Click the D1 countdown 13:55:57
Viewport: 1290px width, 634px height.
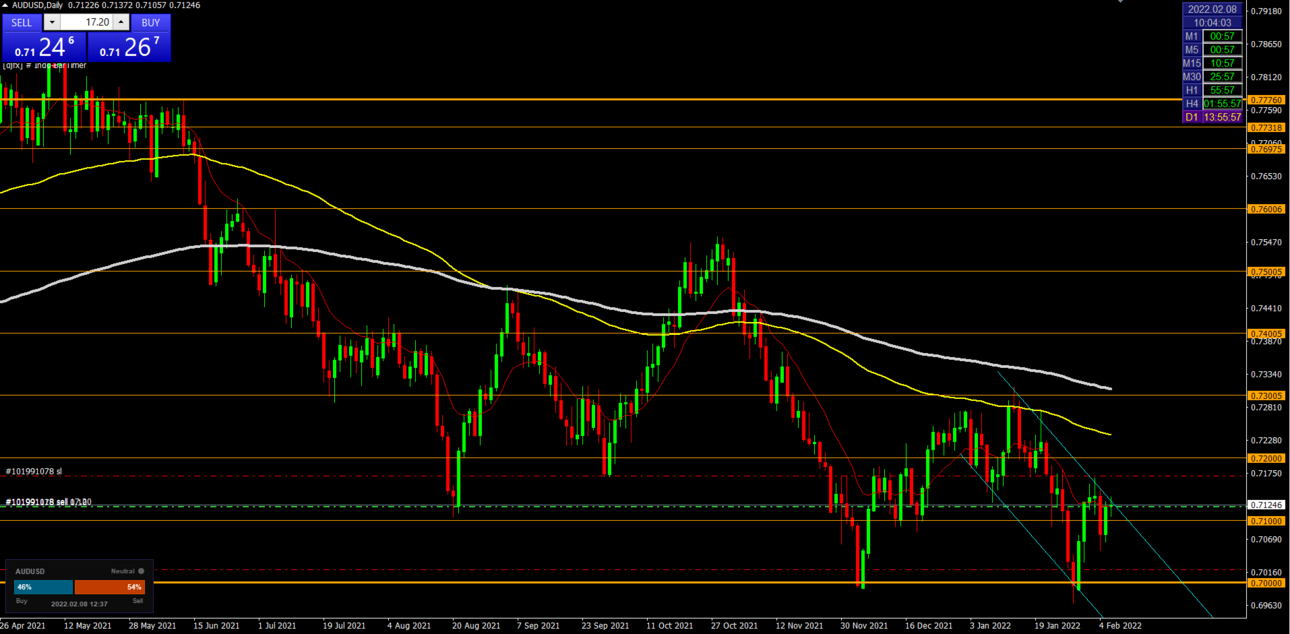click(x=1222, y=117)
